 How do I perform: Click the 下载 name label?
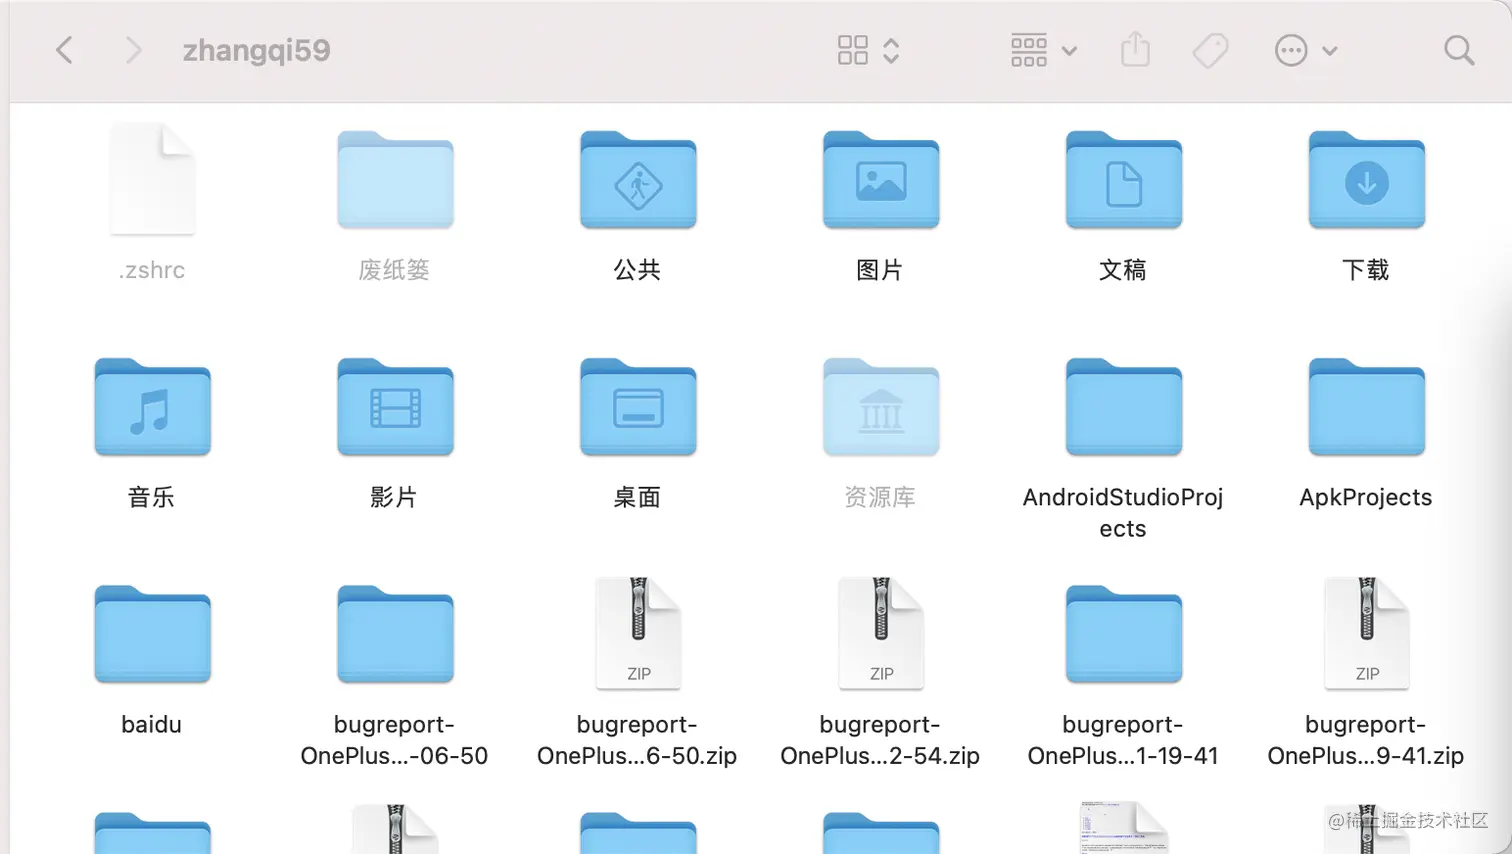[x=1366, y=270]
